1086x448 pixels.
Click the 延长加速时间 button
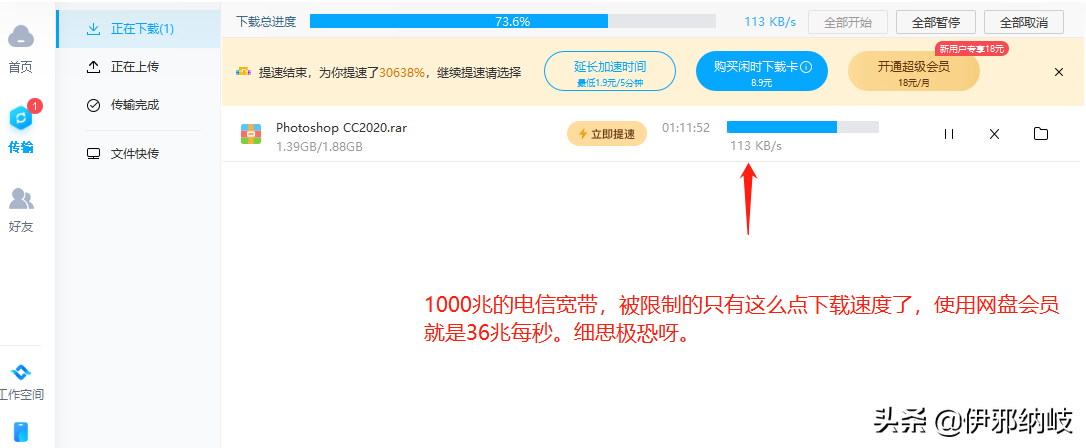point(609,71)
